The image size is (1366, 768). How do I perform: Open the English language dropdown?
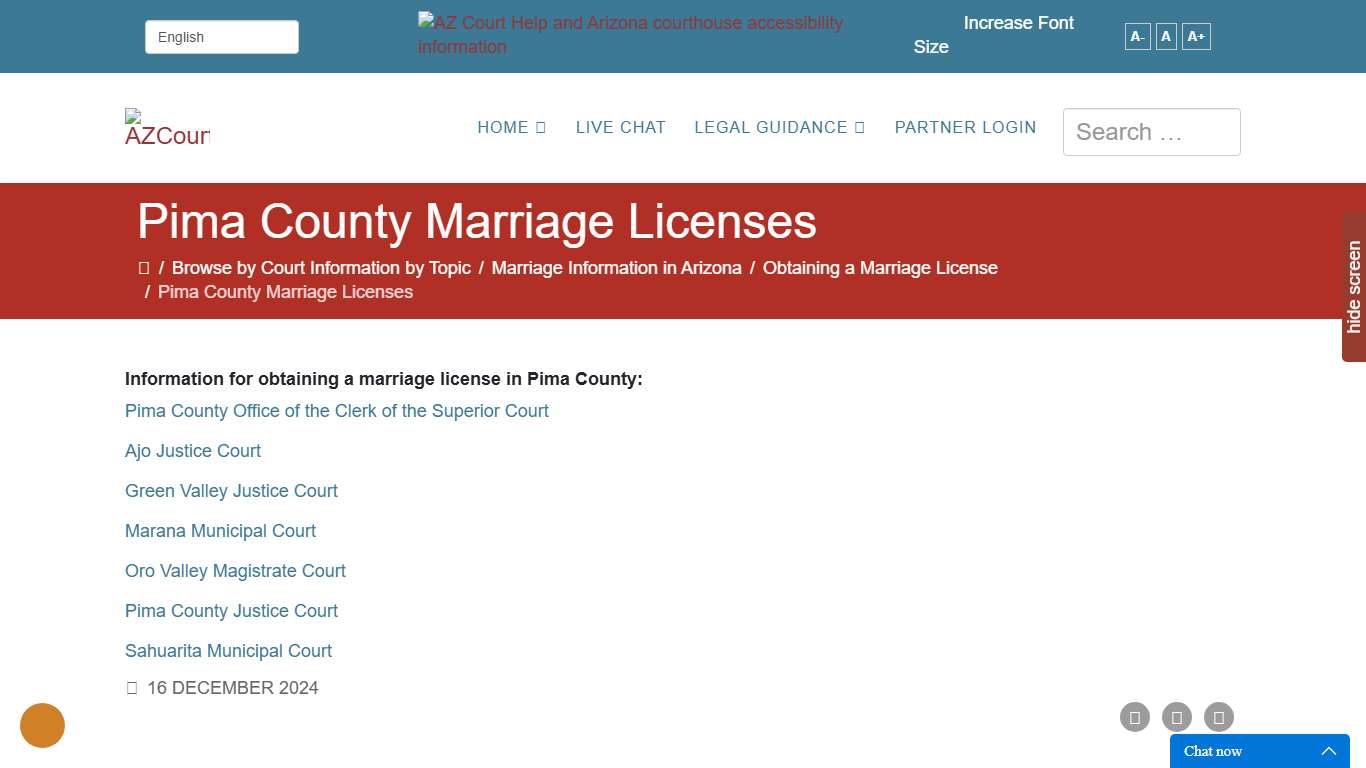click(x=221, y=36)
